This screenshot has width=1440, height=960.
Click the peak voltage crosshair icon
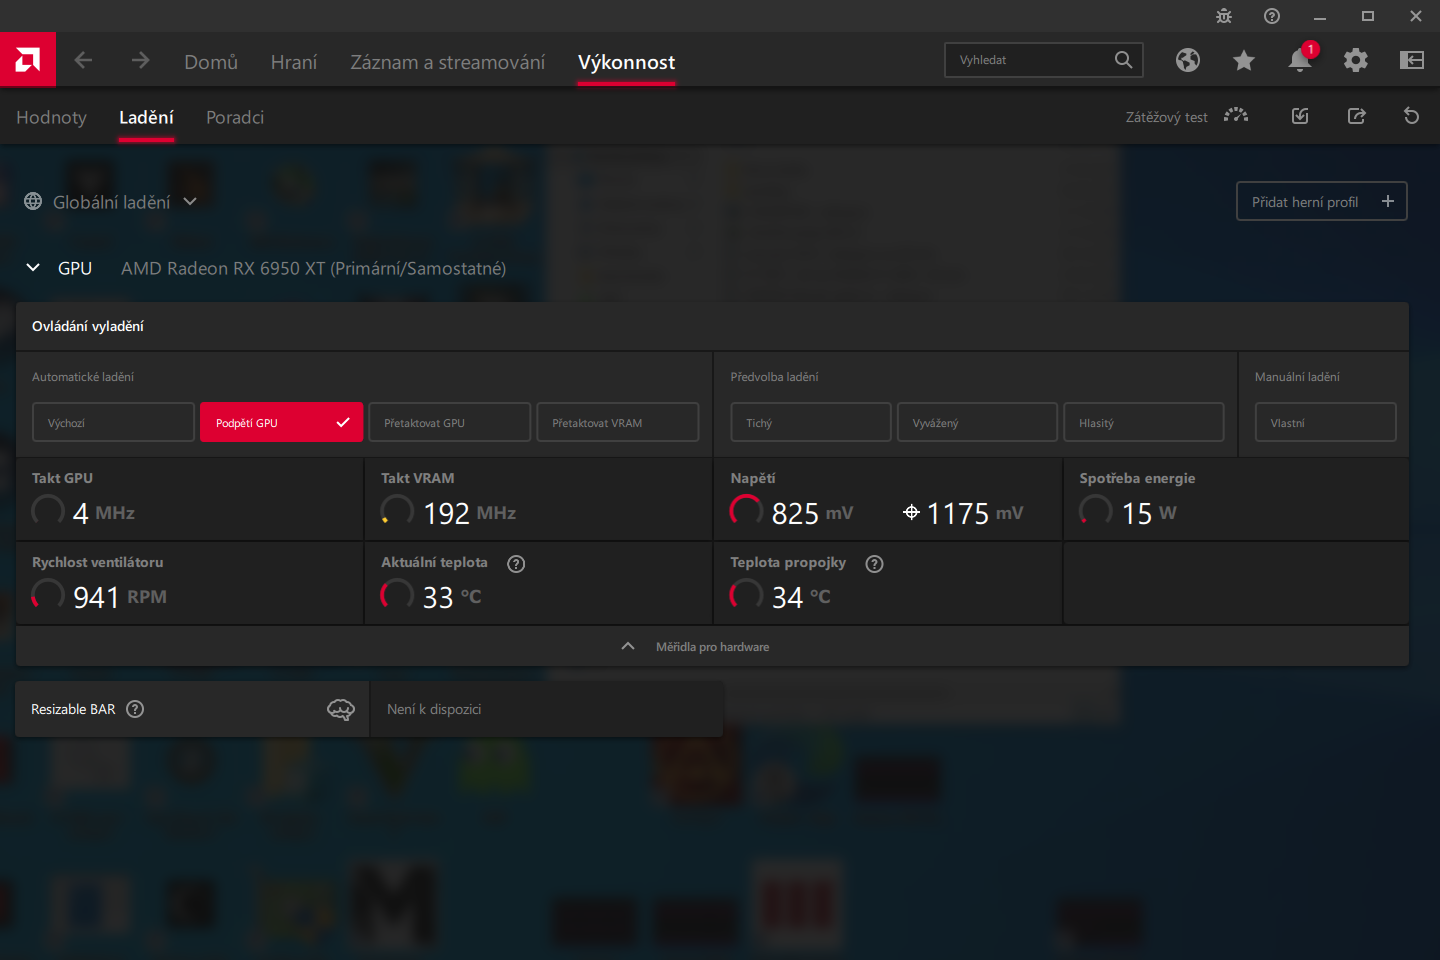(x=911, y=512)
